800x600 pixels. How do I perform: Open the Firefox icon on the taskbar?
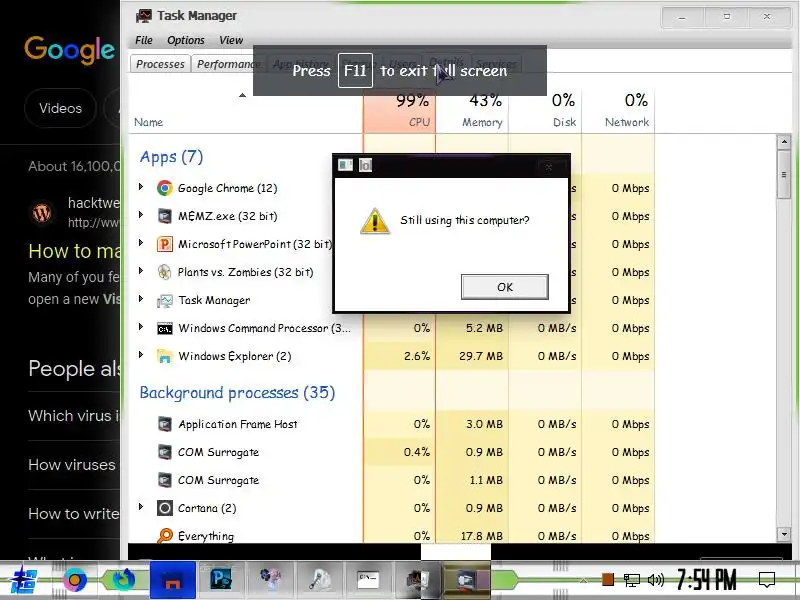pyautogui.click(x=123, y=580)
